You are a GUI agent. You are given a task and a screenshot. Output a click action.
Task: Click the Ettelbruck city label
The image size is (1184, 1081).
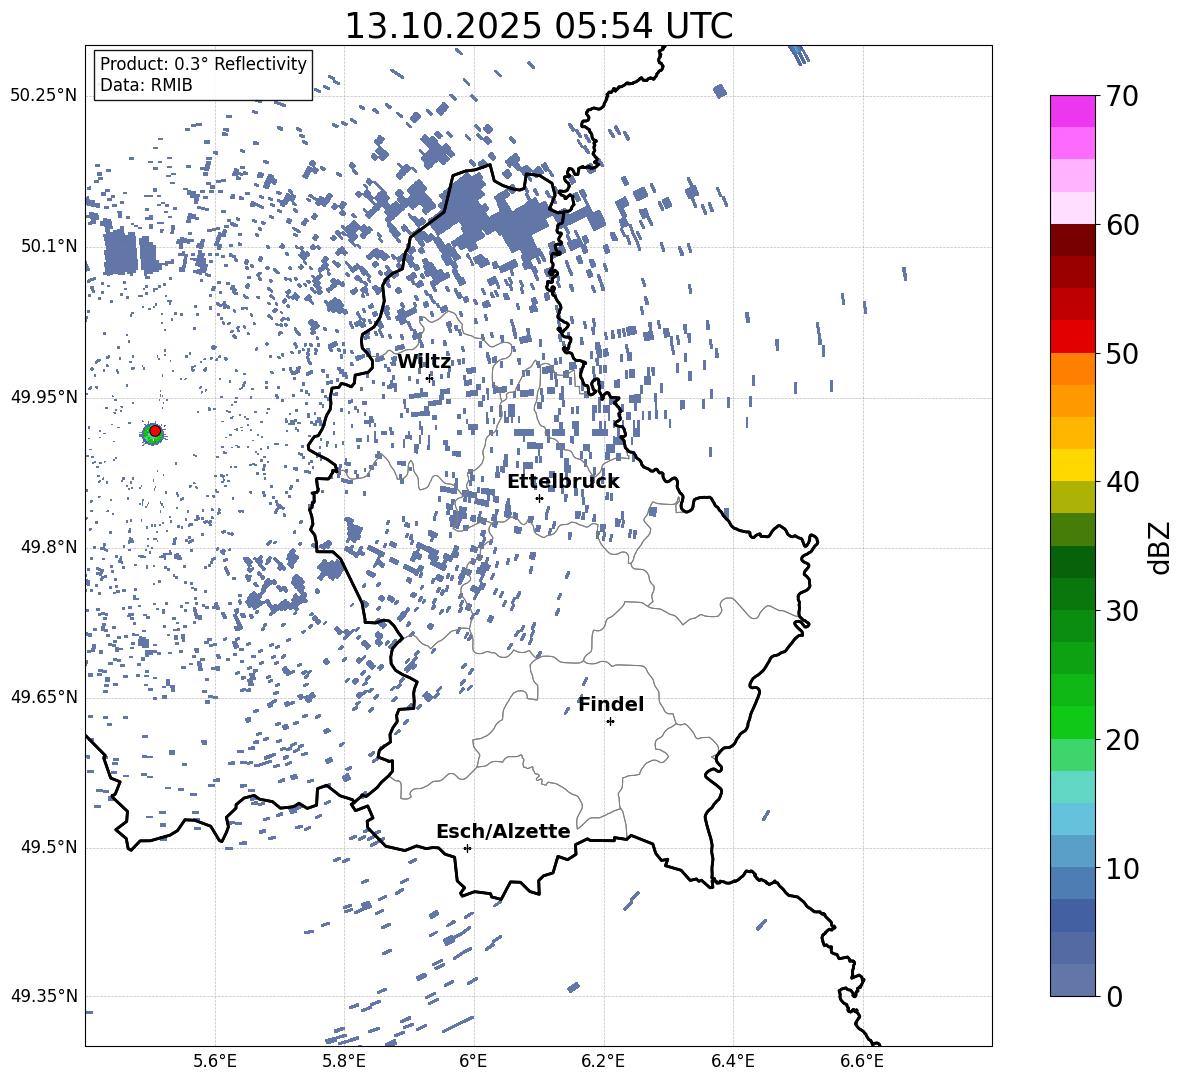(563, 482)
